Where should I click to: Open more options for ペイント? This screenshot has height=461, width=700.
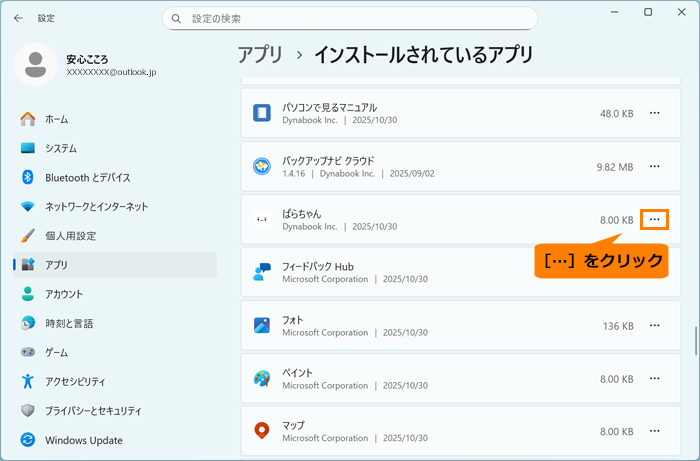click(x=654, y=379)
